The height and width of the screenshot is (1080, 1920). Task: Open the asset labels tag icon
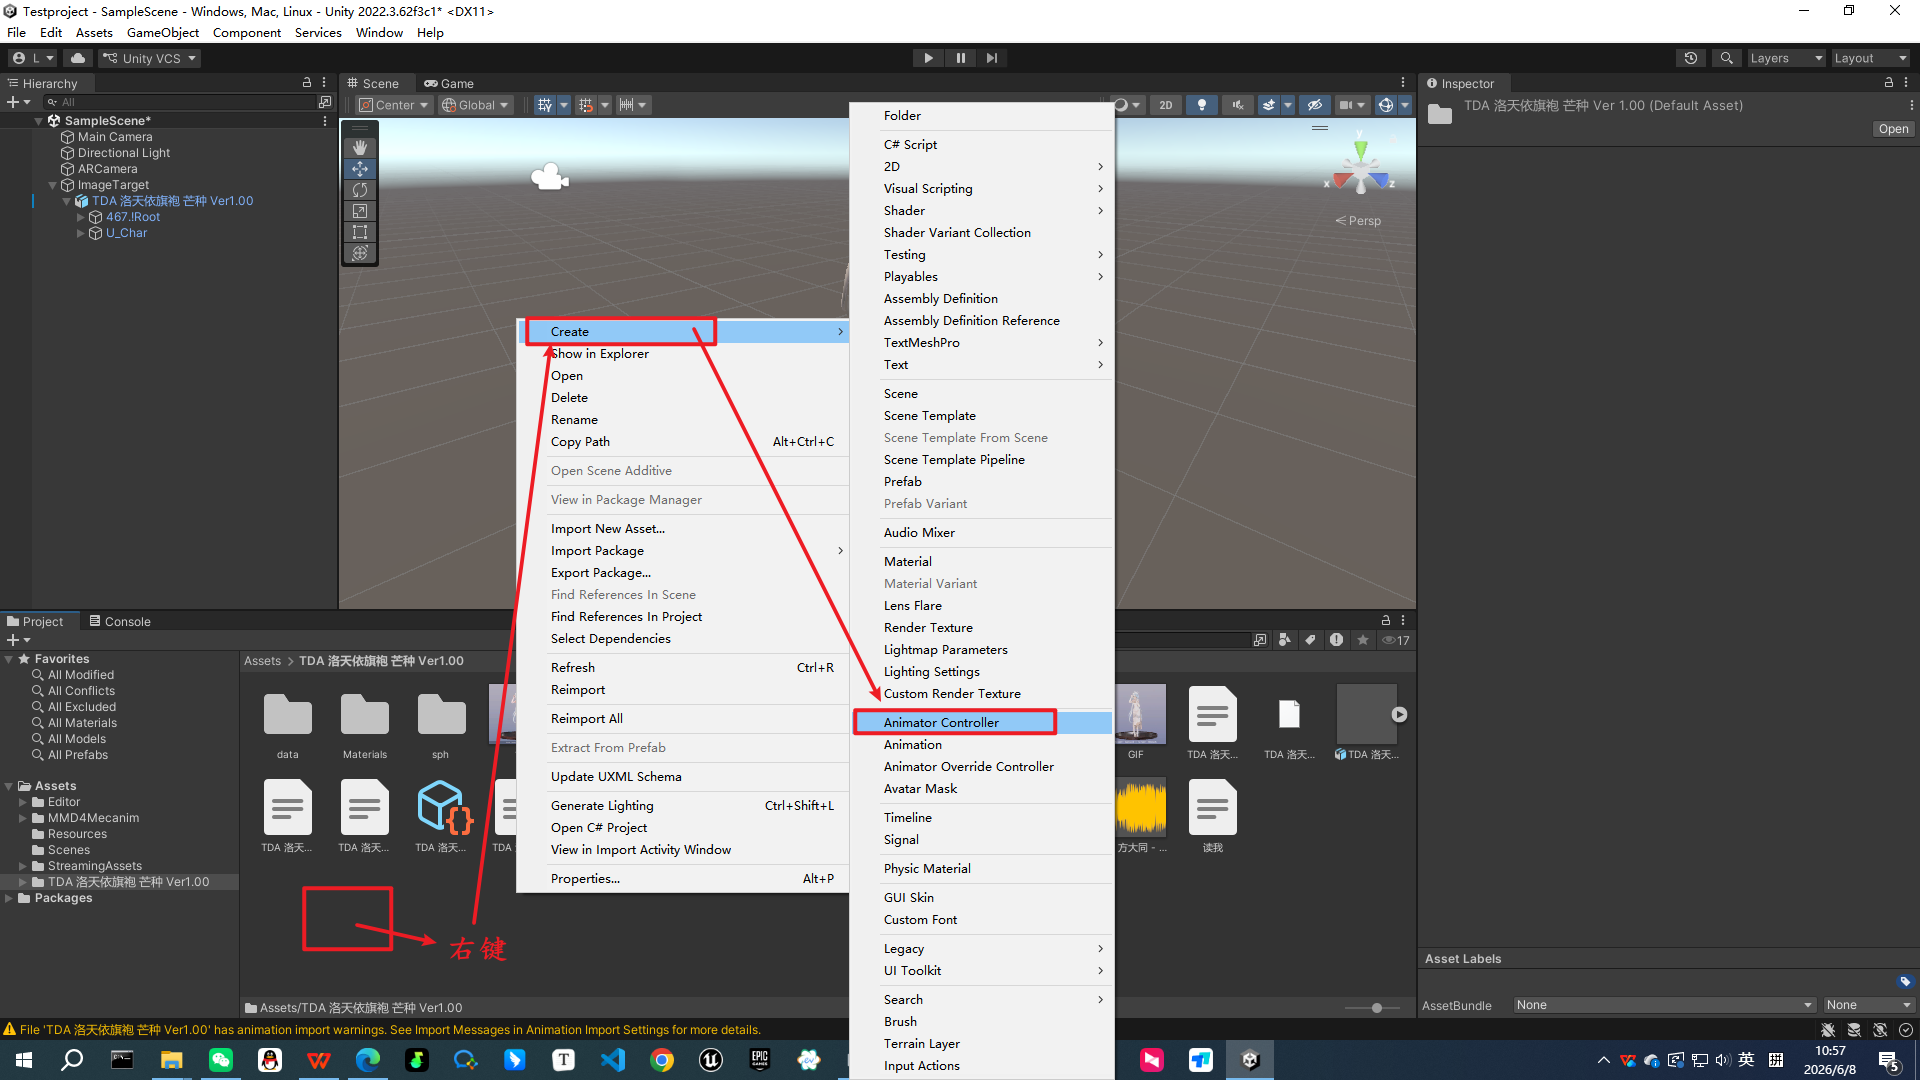coord(1905,982)
